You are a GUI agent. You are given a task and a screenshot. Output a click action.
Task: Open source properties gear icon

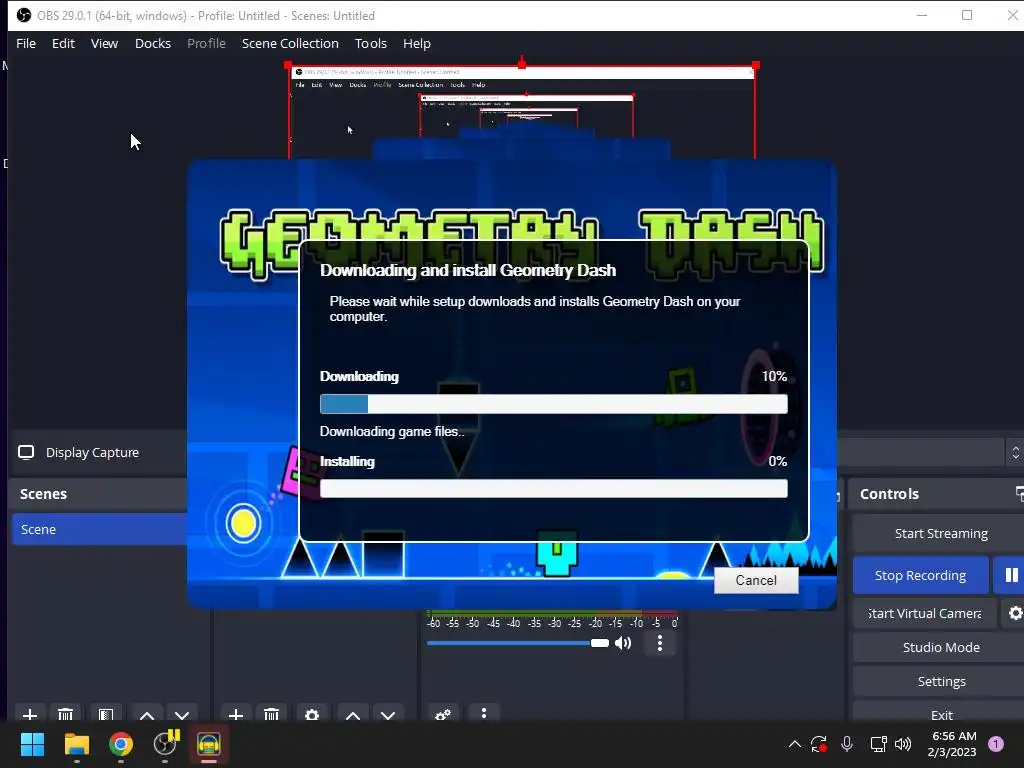click(312, 714)
